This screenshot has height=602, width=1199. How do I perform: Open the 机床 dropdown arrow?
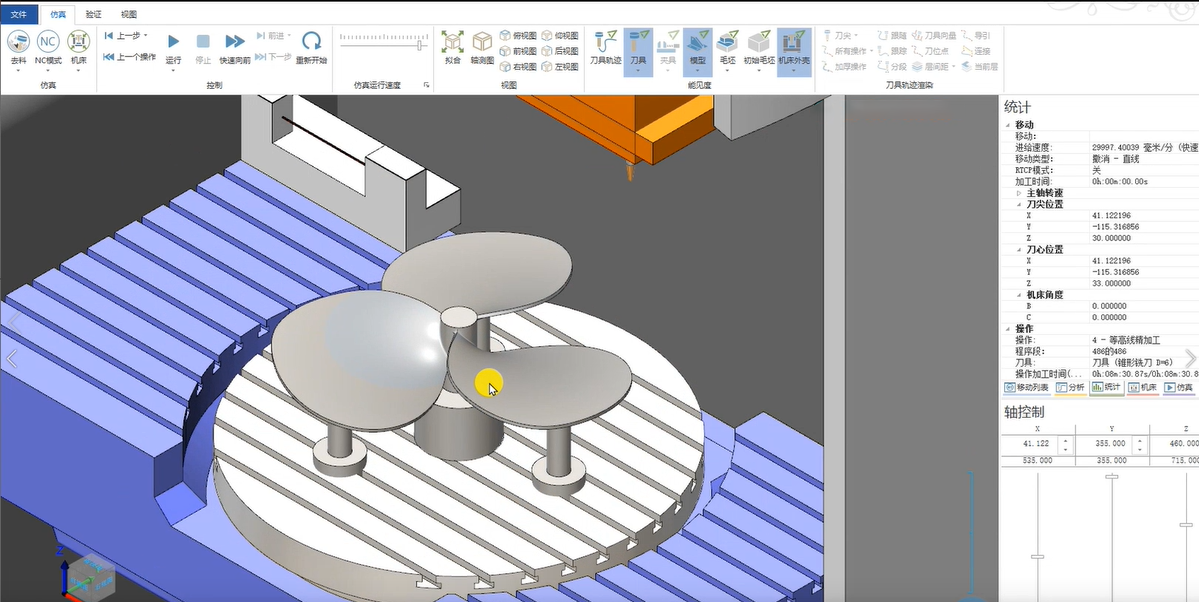[78, 72]
